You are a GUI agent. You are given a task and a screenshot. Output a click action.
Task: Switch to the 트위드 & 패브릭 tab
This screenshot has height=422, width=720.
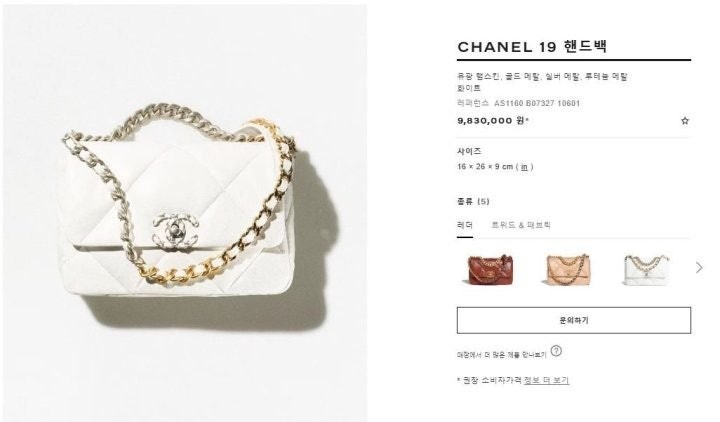[x=521, y=225]
